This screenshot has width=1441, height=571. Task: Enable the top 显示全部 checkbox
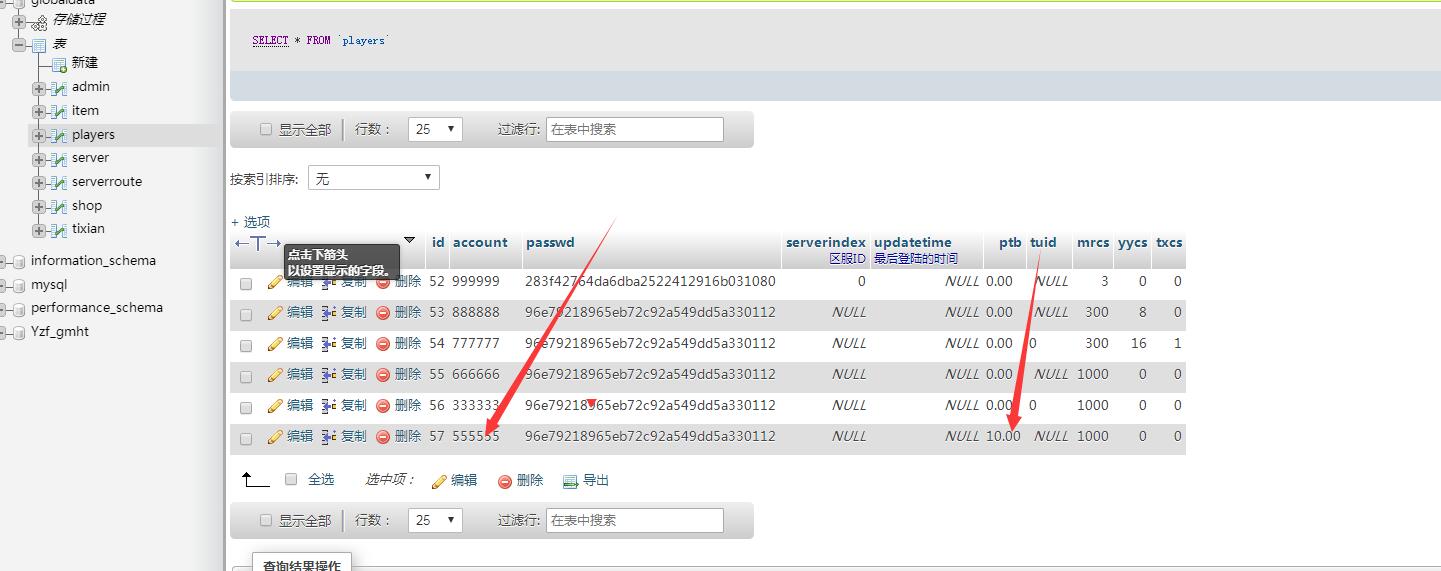266,129
